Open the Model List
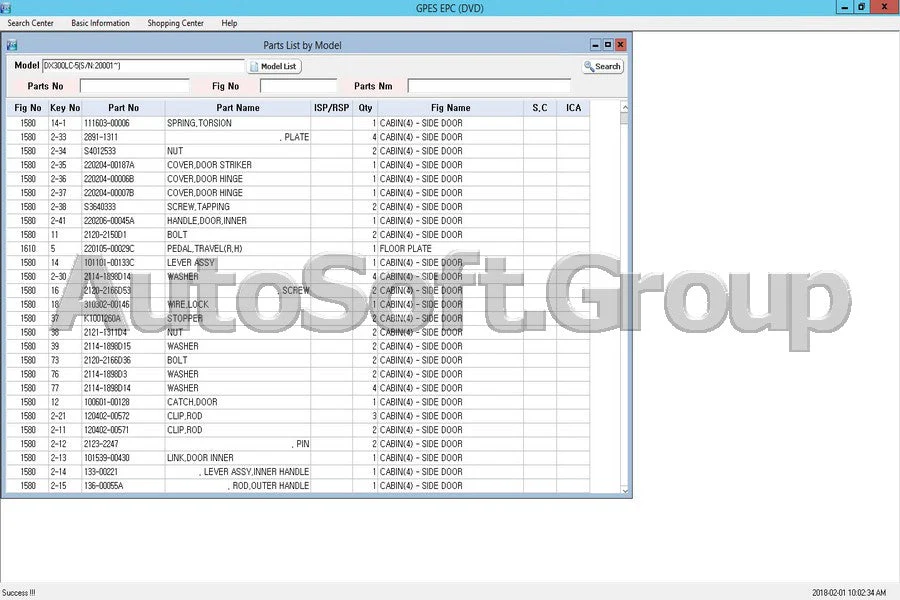Screen dimensions: 900x600 click(274, 66)
